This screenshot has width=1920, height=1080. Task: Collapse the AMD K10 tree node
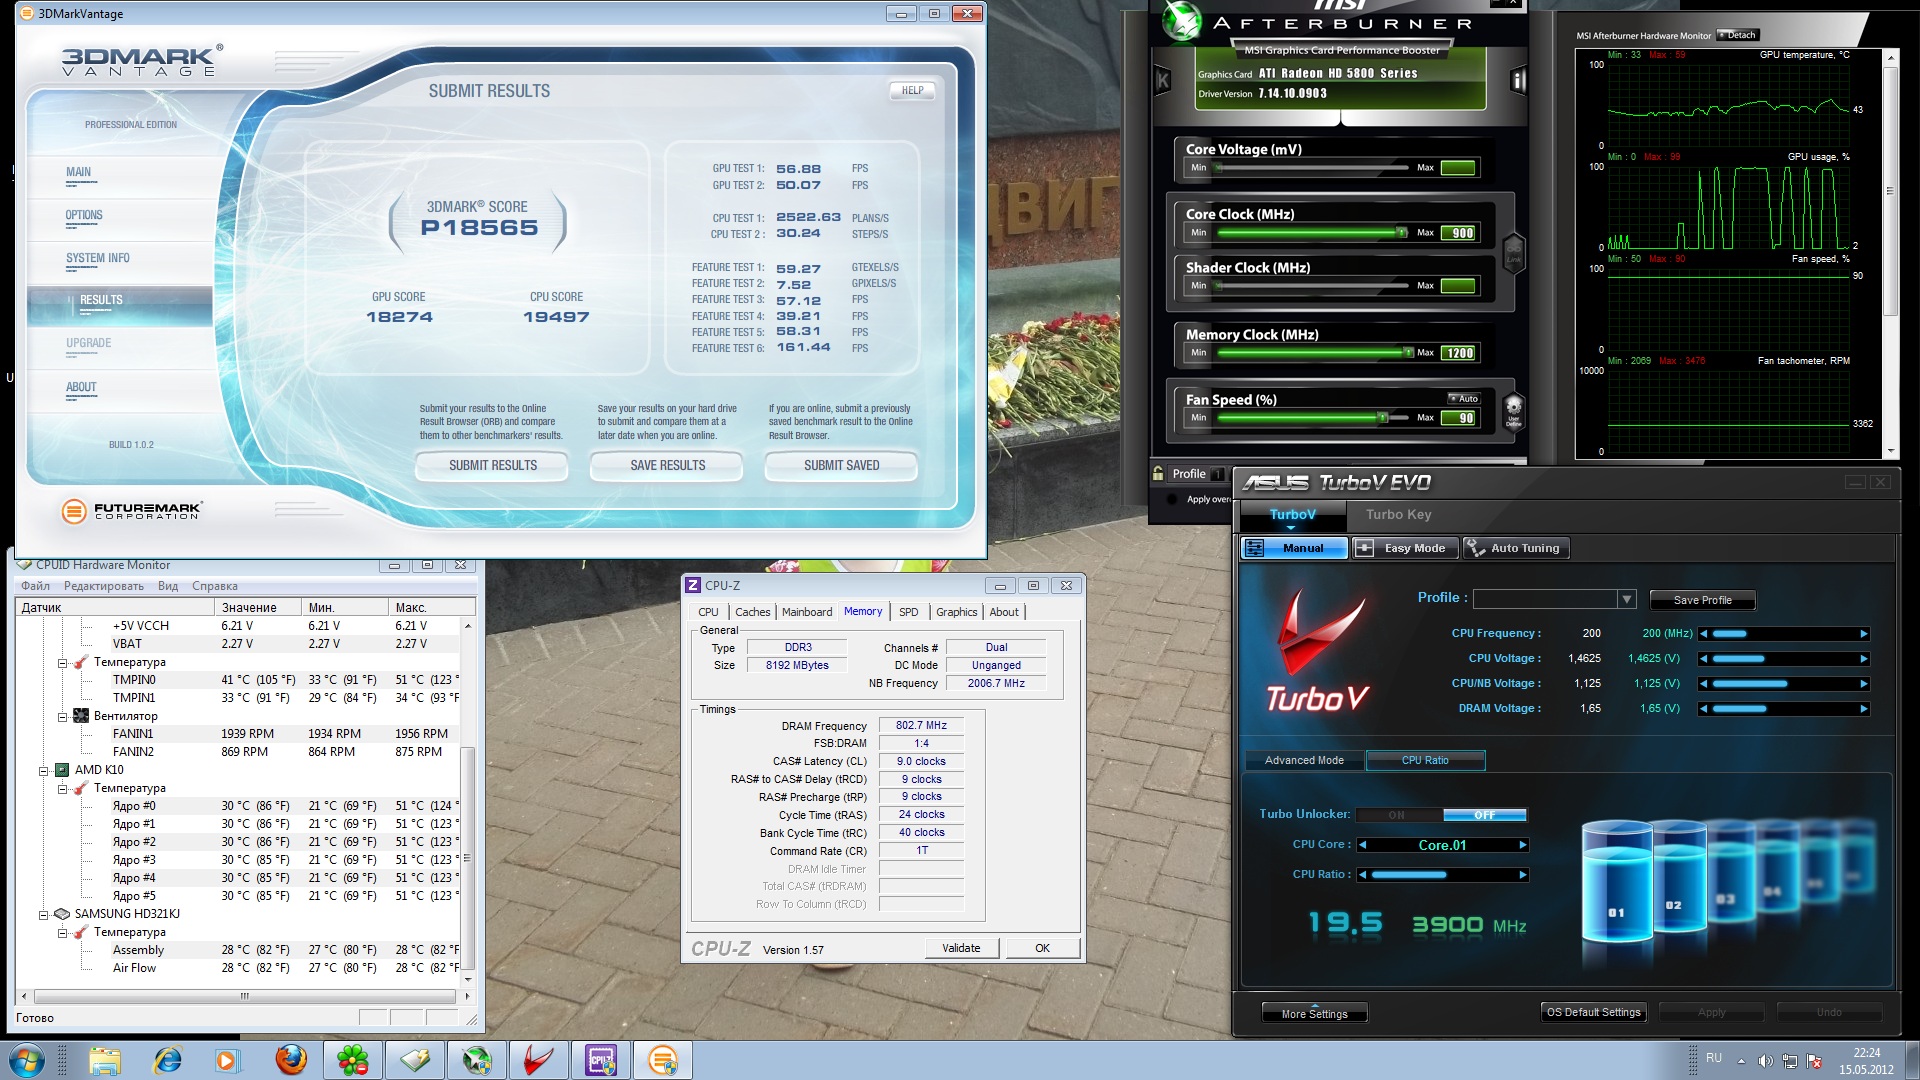(x=44, y=770)
